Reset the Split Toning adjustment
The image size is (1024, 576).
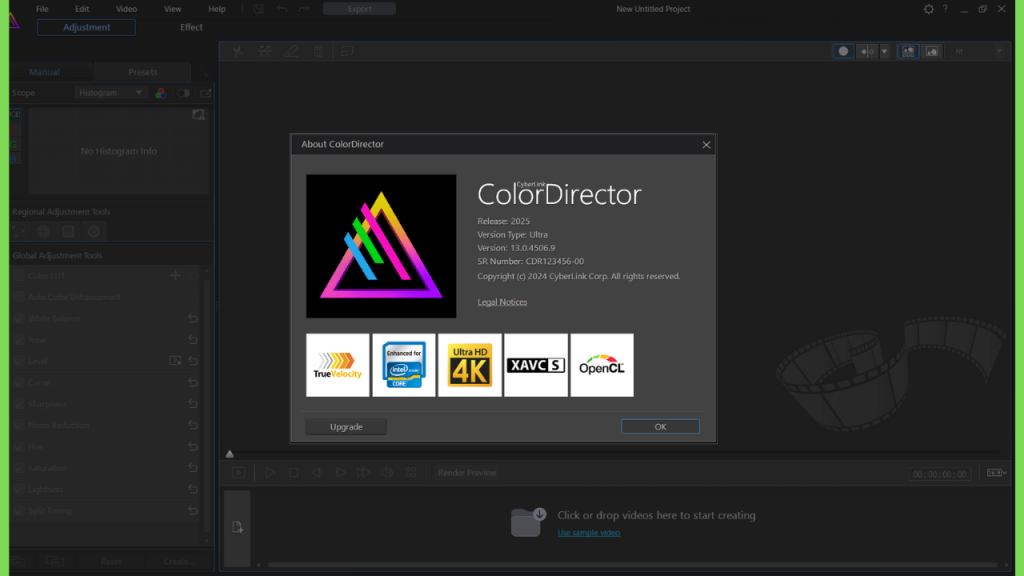click(x=193, y=511)
